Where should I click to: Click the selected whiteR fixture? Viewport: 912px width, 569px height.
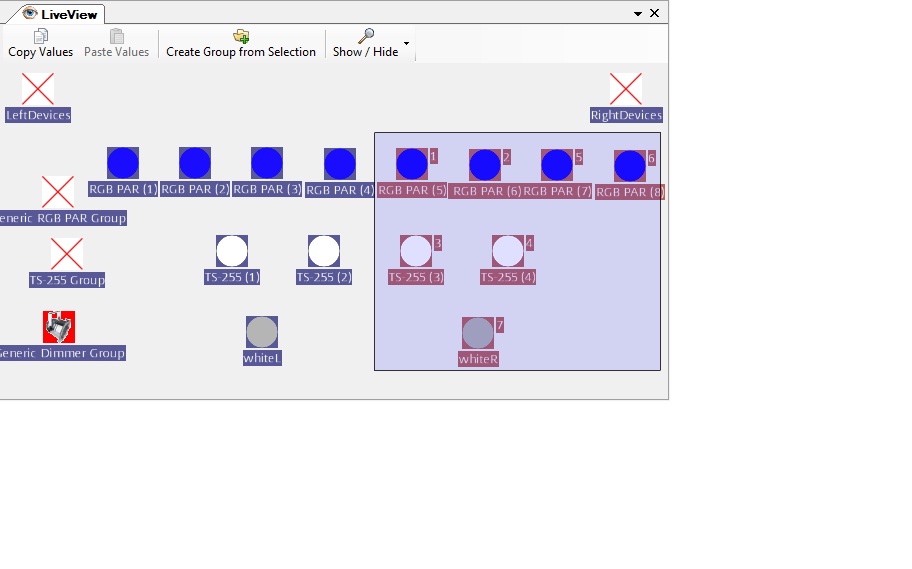[x=478, y=333]
